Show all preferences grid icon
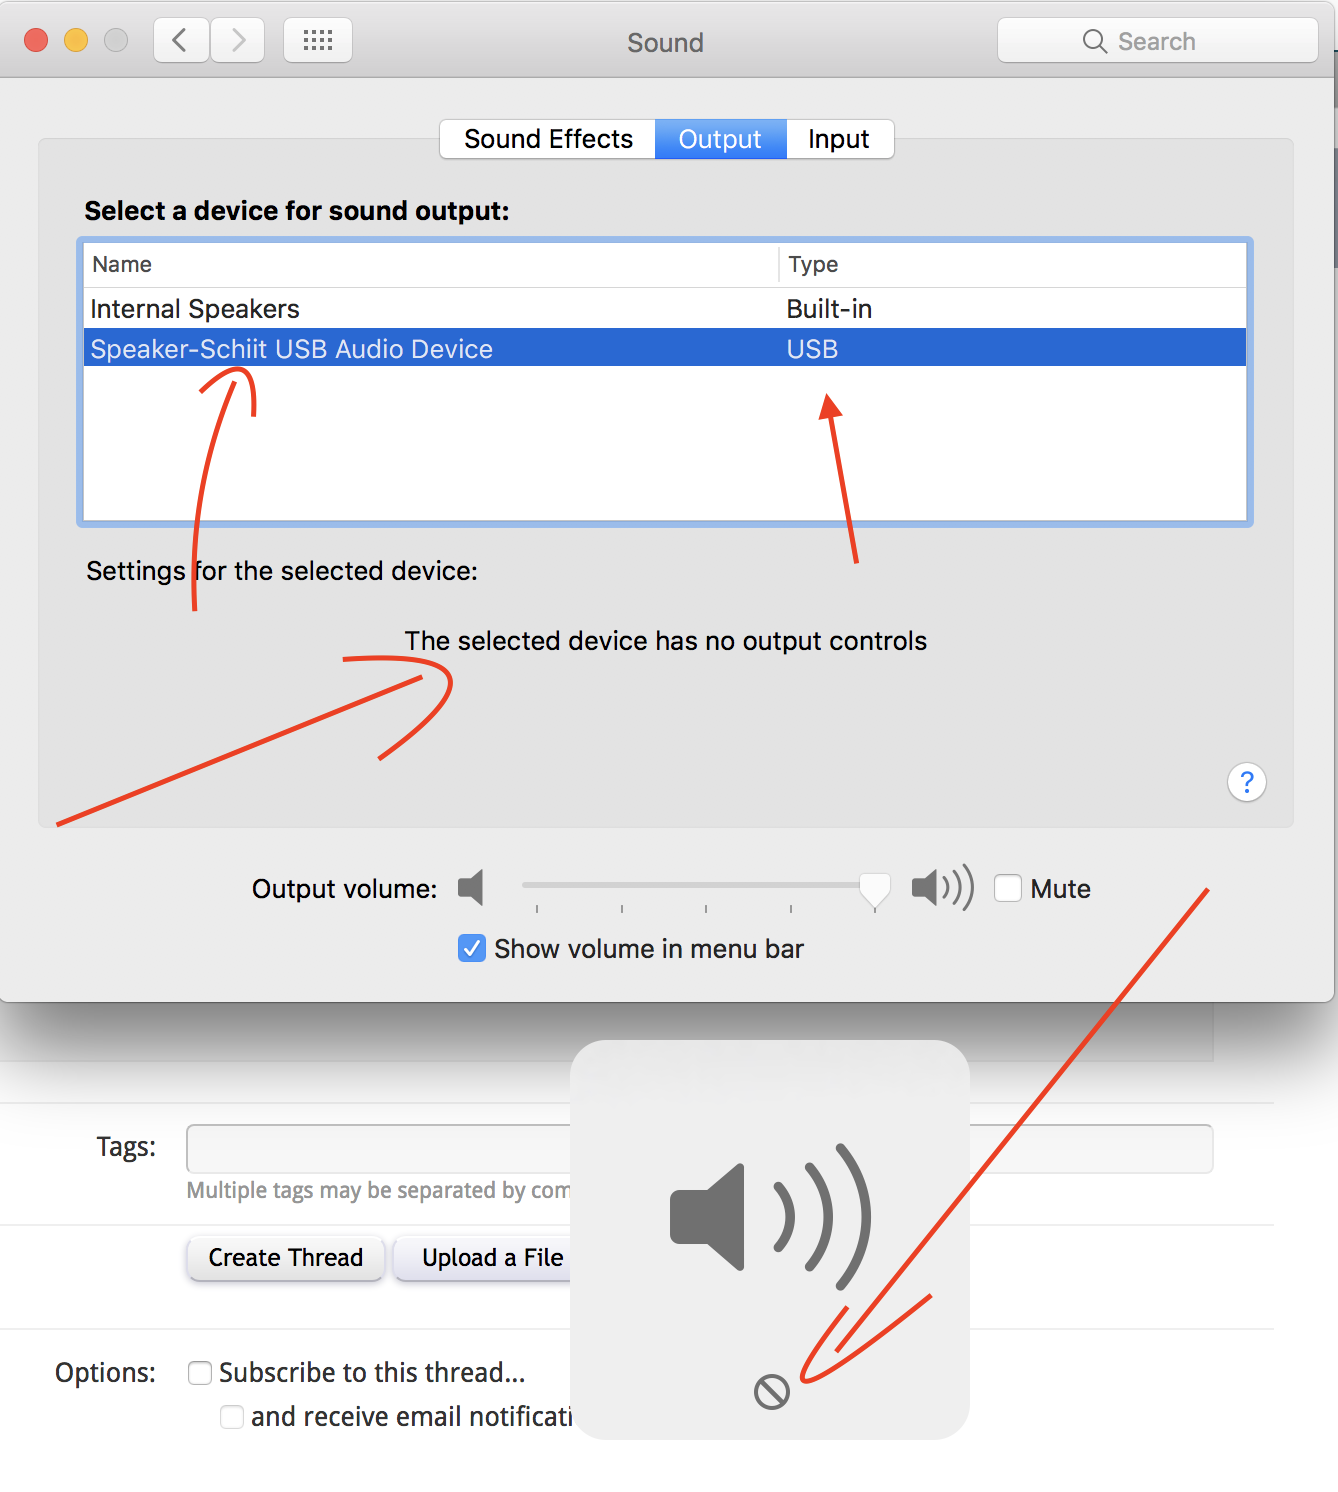This screenshot has height=1492, width=1338. coord(317,41)
